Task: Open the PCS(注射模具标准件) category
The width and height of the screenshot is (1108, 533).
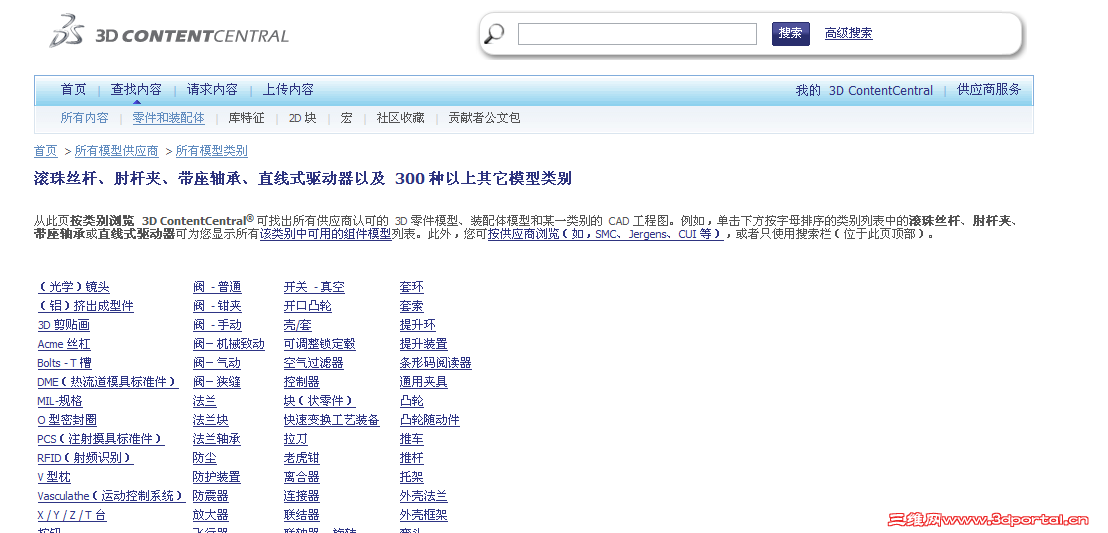Action: pyautogui.click(x=101, y=439)
